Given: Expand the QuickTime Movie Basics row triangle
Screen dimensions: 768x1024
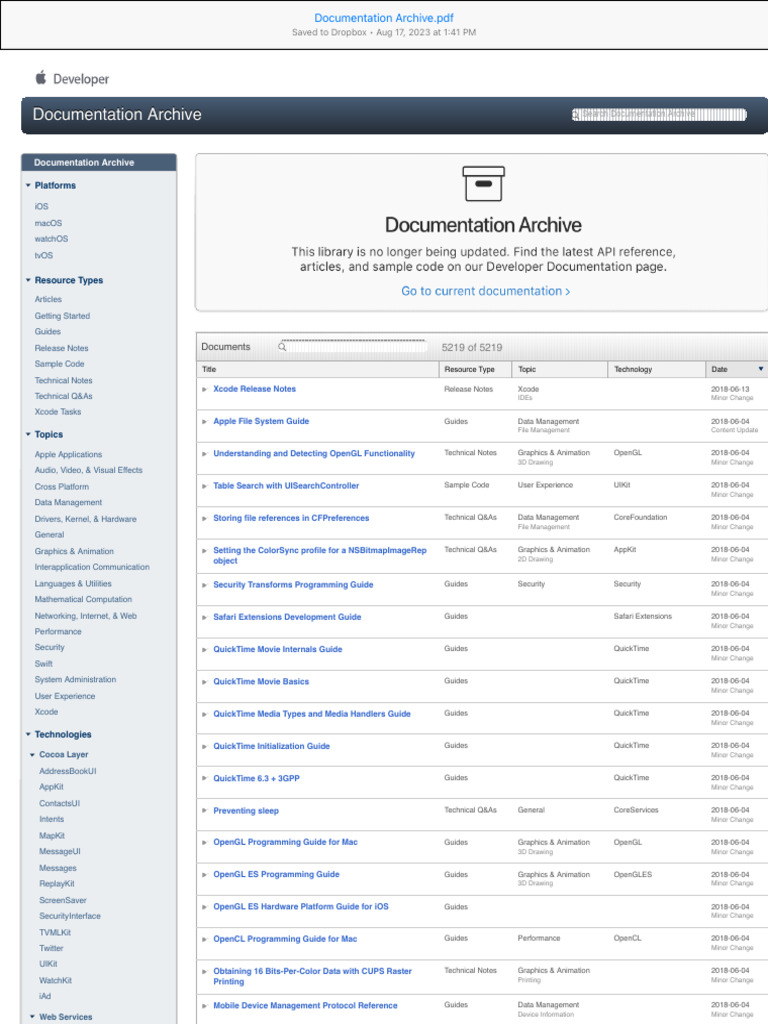Looking at the screenshot, I should 204,682.
